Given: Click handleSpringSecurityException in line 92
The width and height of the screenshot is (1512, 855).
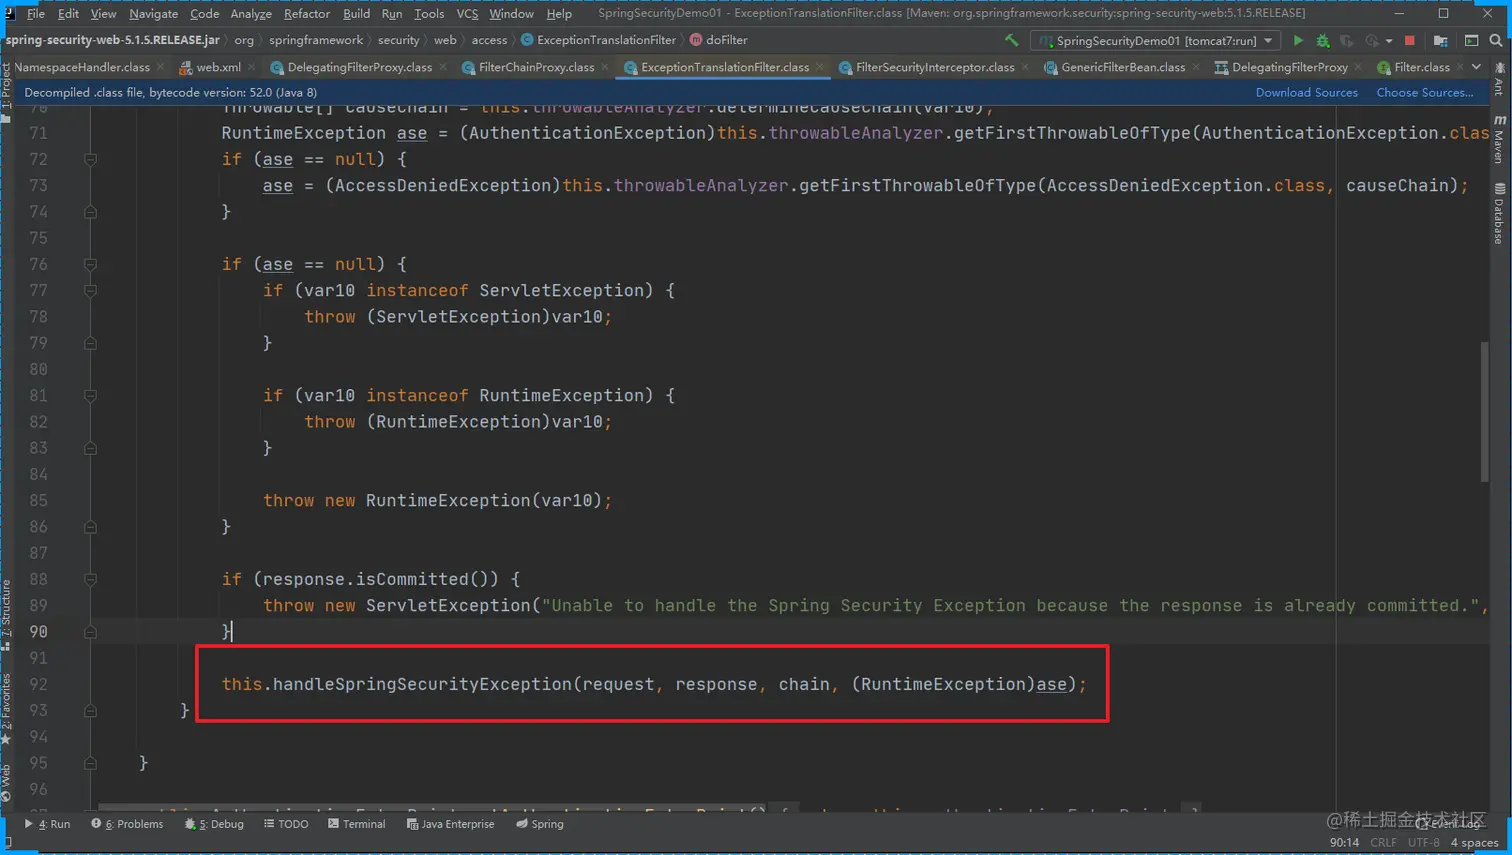Looking at the screenshot, I should [422, 684].
